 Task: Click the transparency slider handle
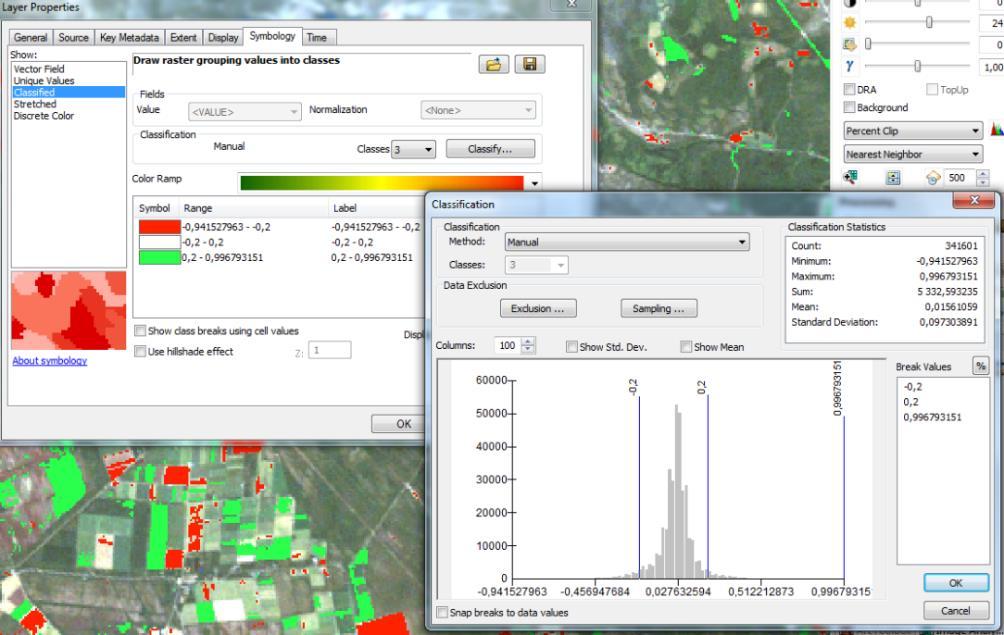(x=868, y=44)
